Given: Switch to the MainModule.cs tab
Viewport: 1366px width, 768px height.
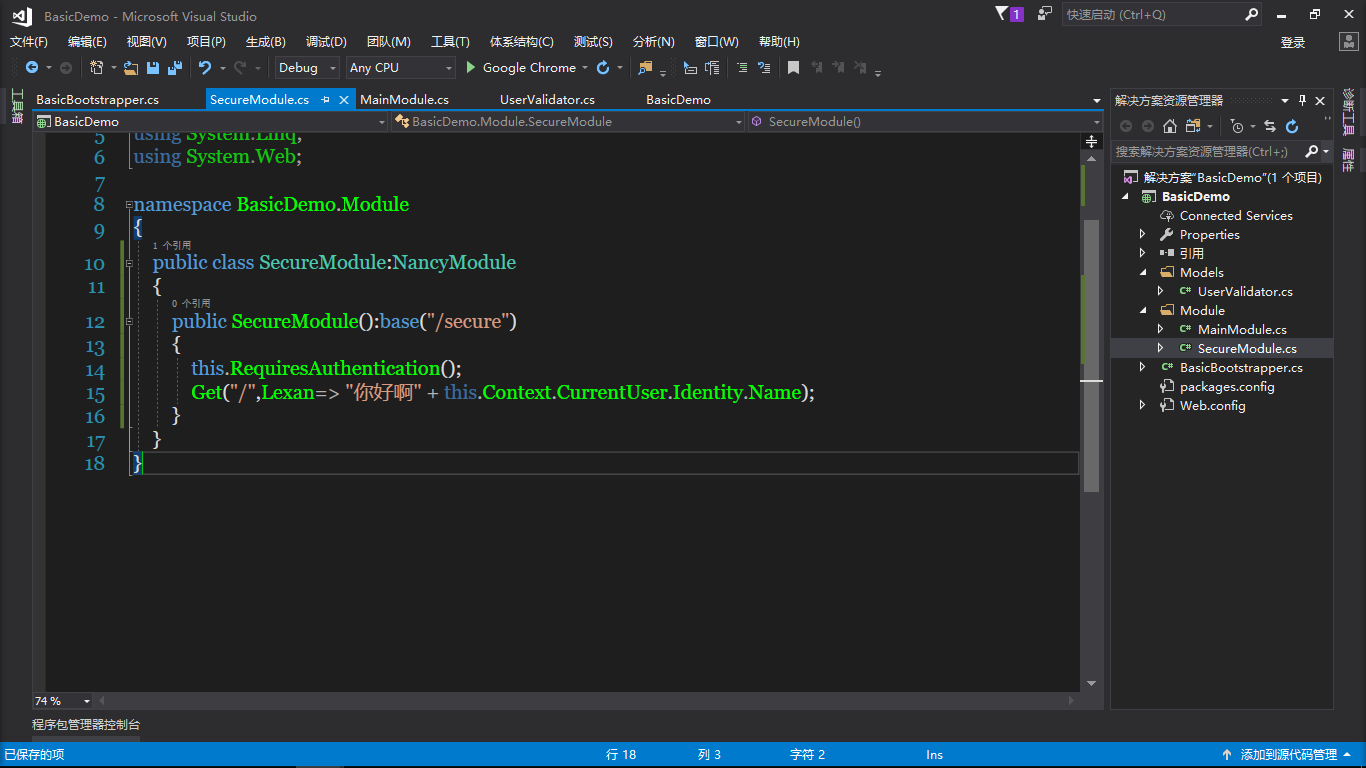Looking at the screenshot, I should point(404,100).
